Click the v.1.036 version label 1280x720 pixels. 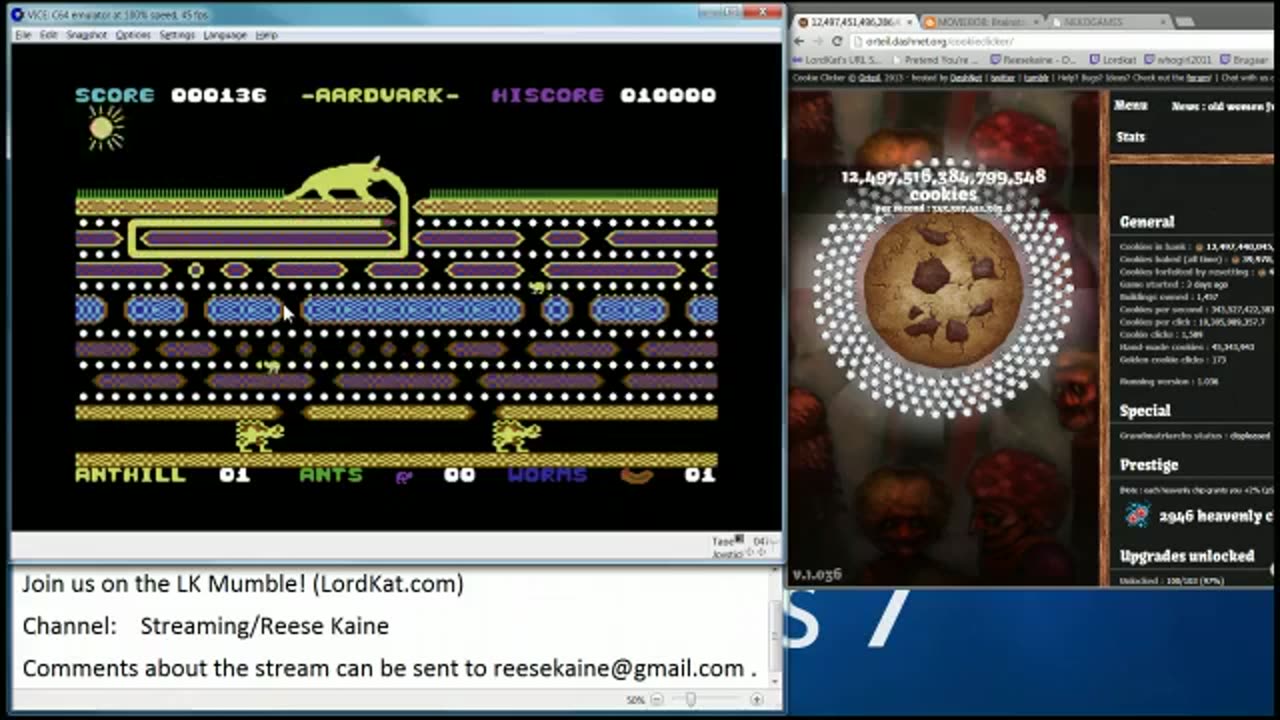click(x=817, y=575)
